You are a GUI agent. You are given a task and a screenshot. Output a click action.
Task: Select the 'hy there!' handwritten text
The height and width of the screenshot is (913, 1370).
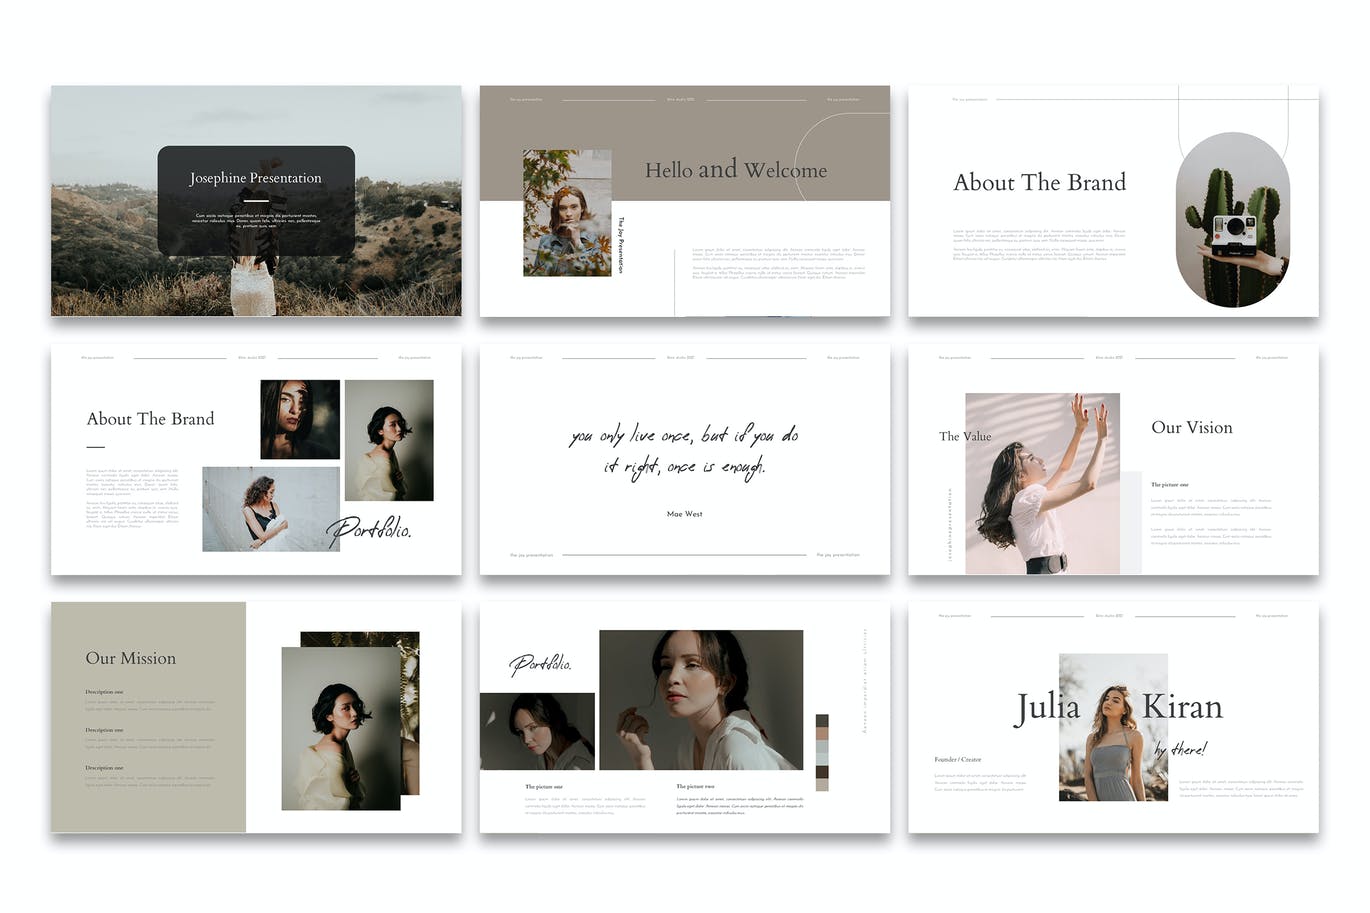coord(1180,749)
